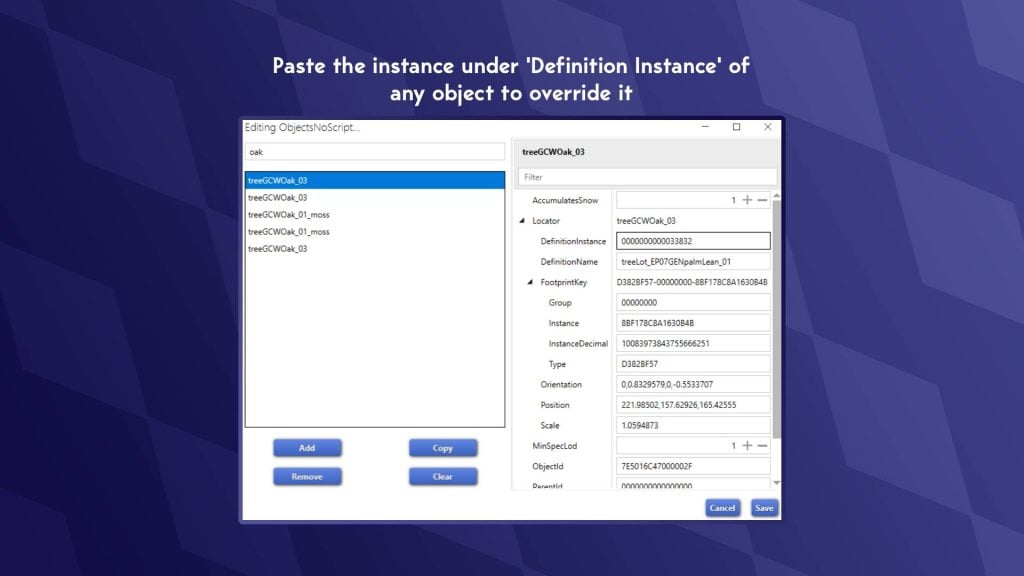
Task: Click the property Filter box
Action: point(648,177)
